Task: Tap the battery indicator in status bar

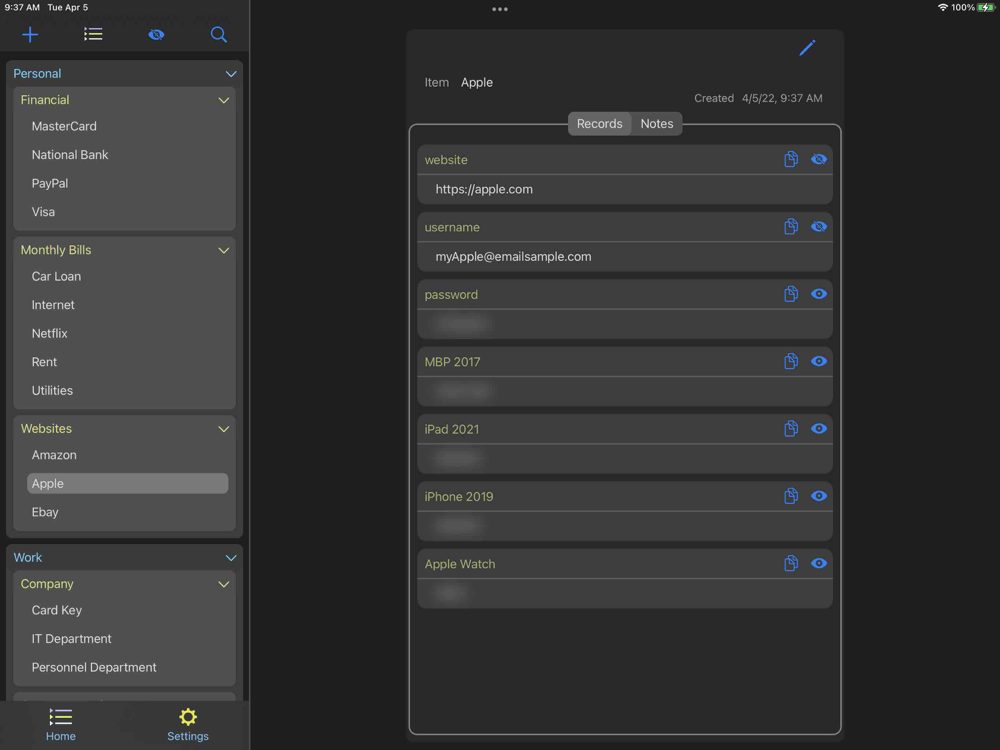Action: pos(985,8)
